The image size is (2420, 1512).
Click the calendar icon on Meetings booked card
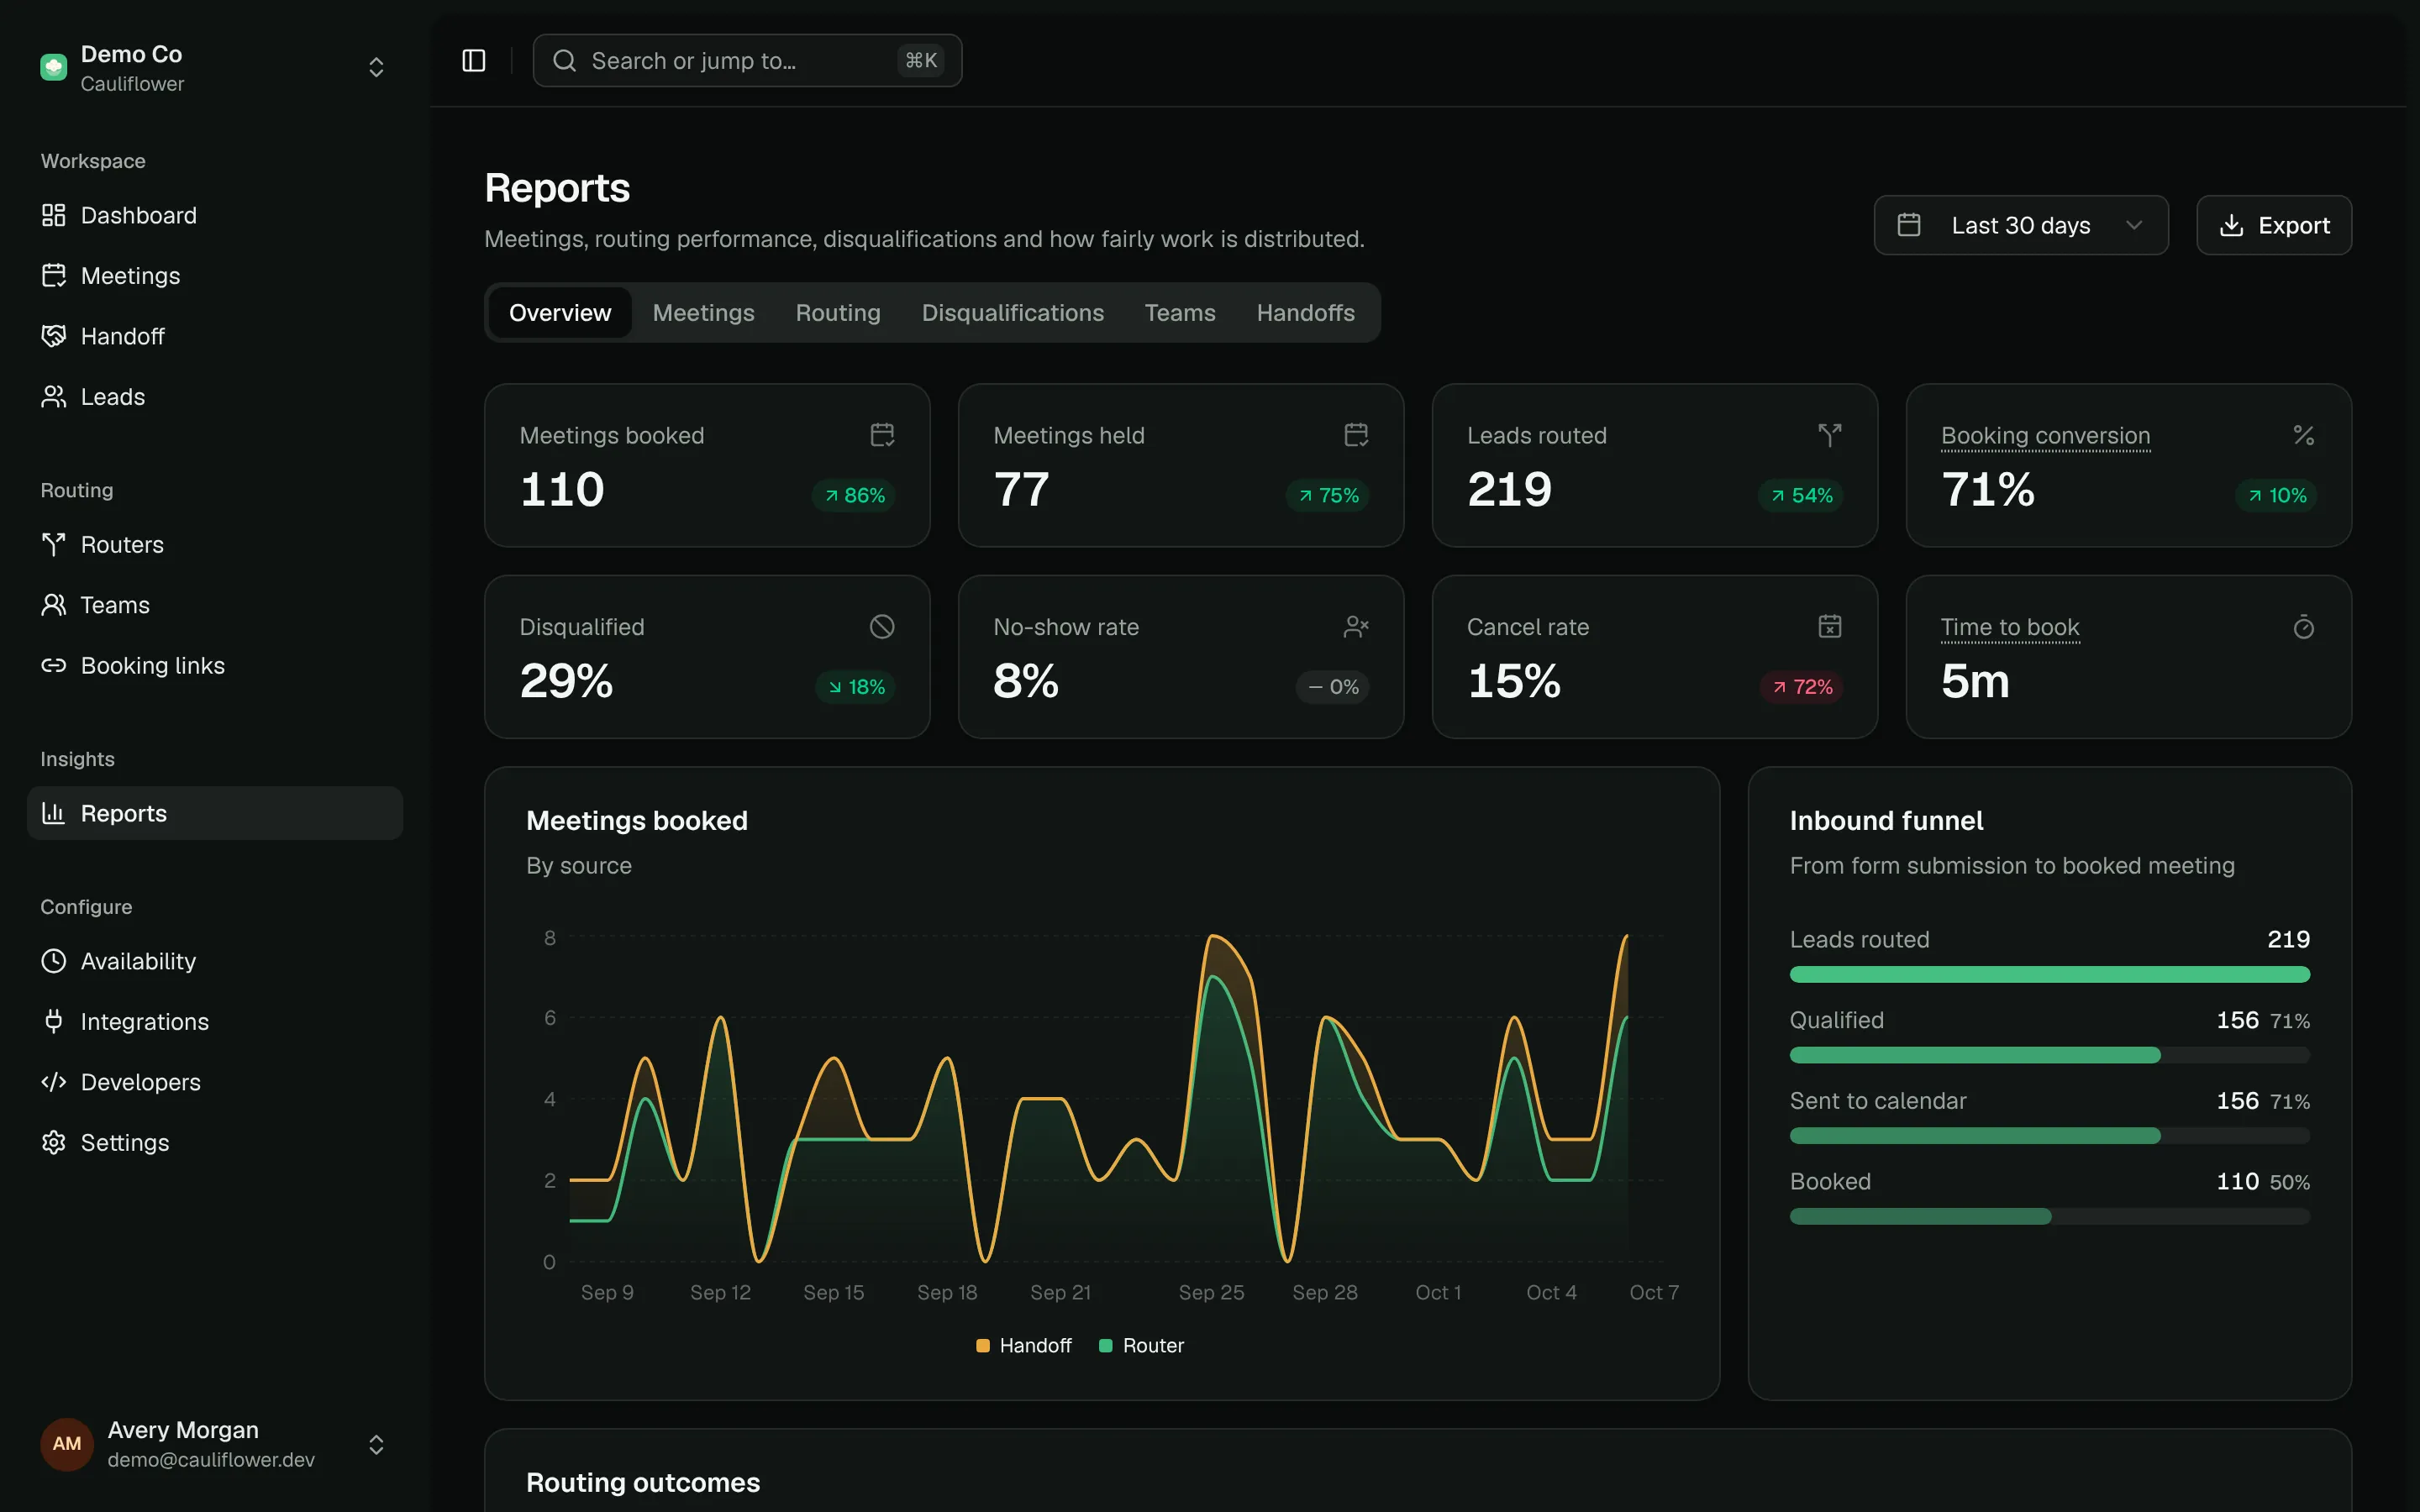[882, 435]
